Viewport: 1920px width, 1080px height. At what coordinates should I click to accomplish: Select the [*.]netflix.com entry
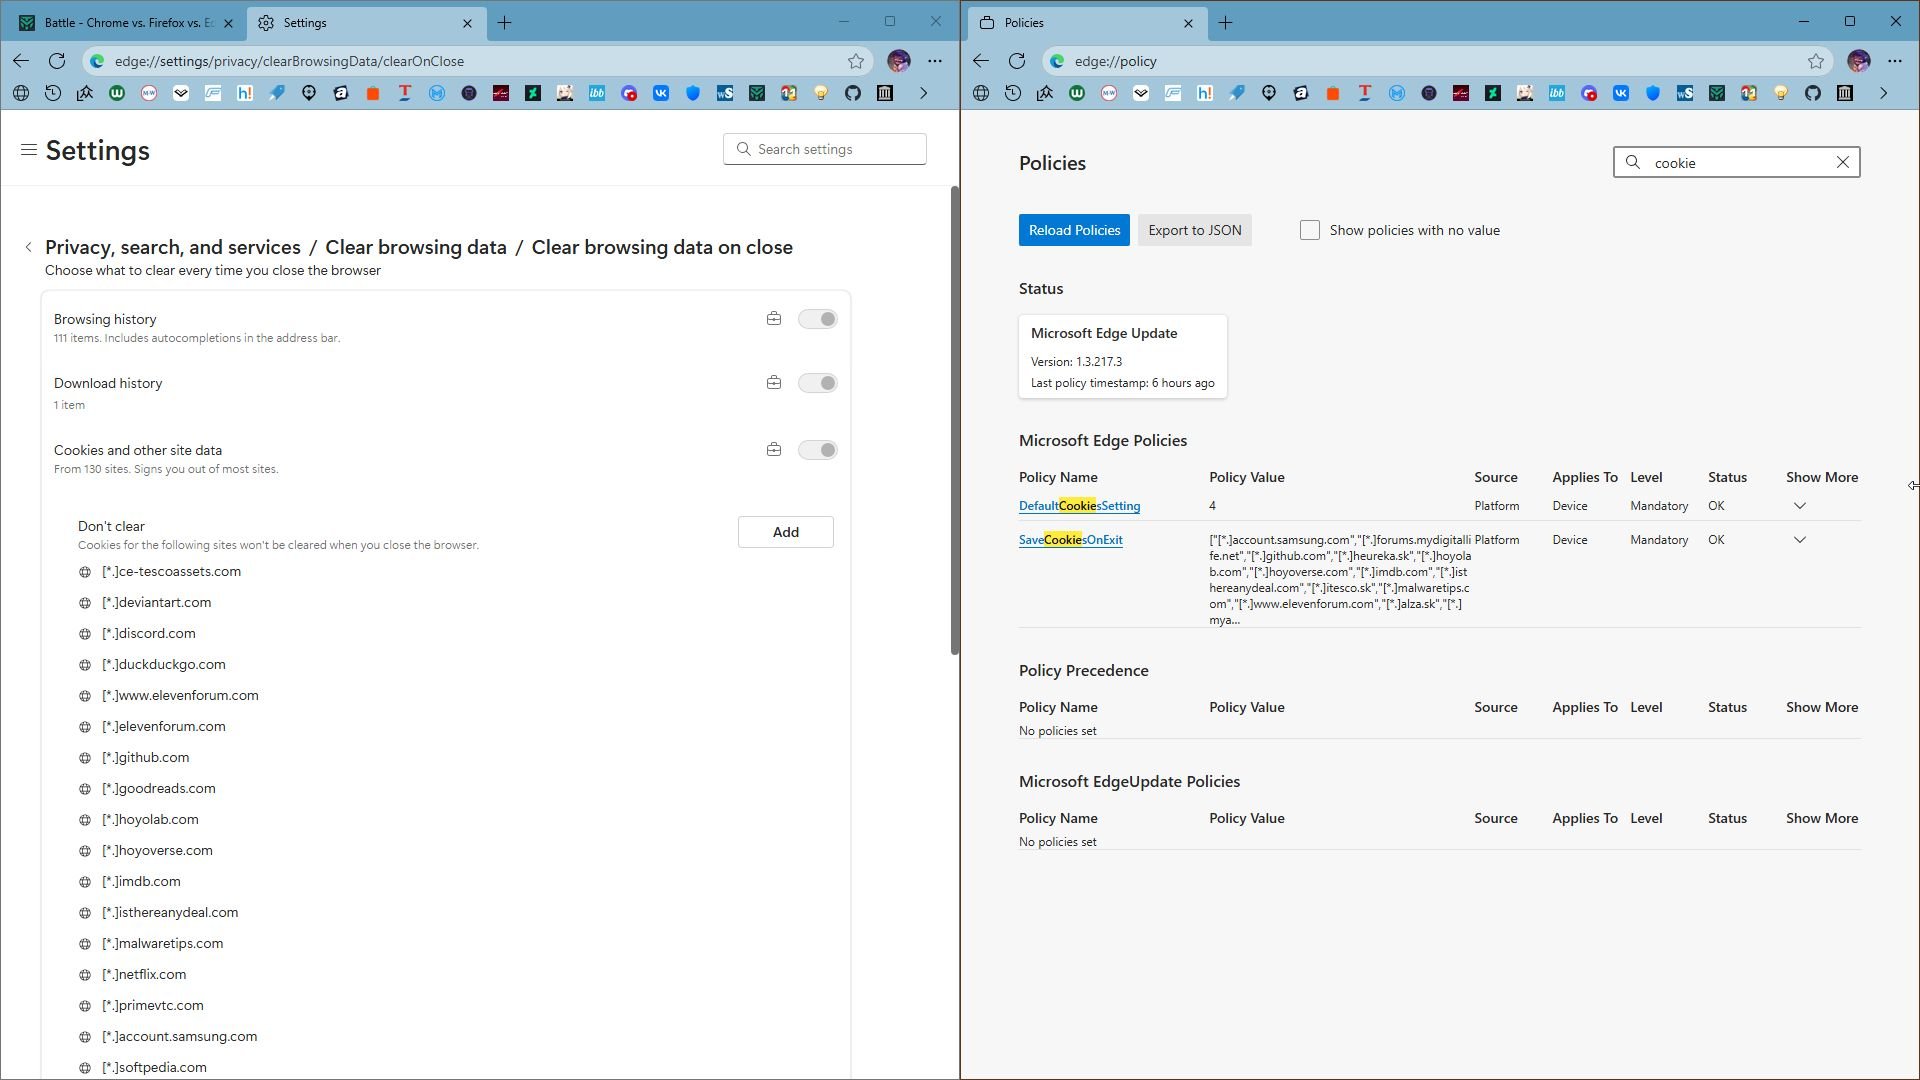click(144, 974)
